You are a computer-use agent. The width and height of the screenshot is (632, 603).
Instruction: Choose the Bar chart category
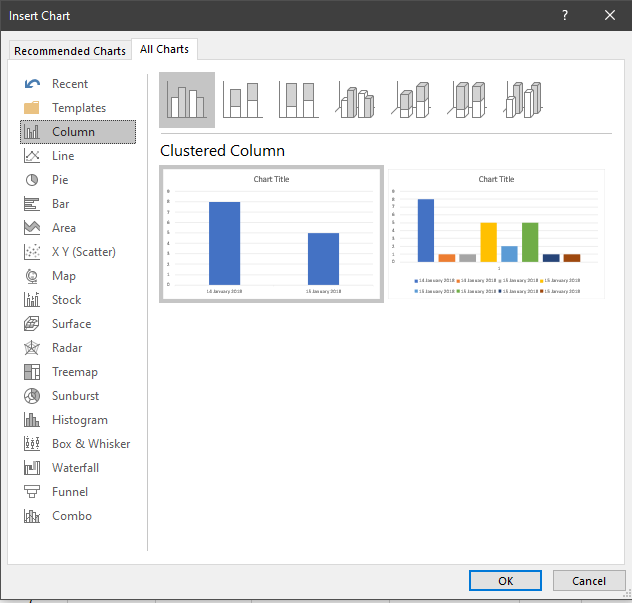[x=78, y=204]
